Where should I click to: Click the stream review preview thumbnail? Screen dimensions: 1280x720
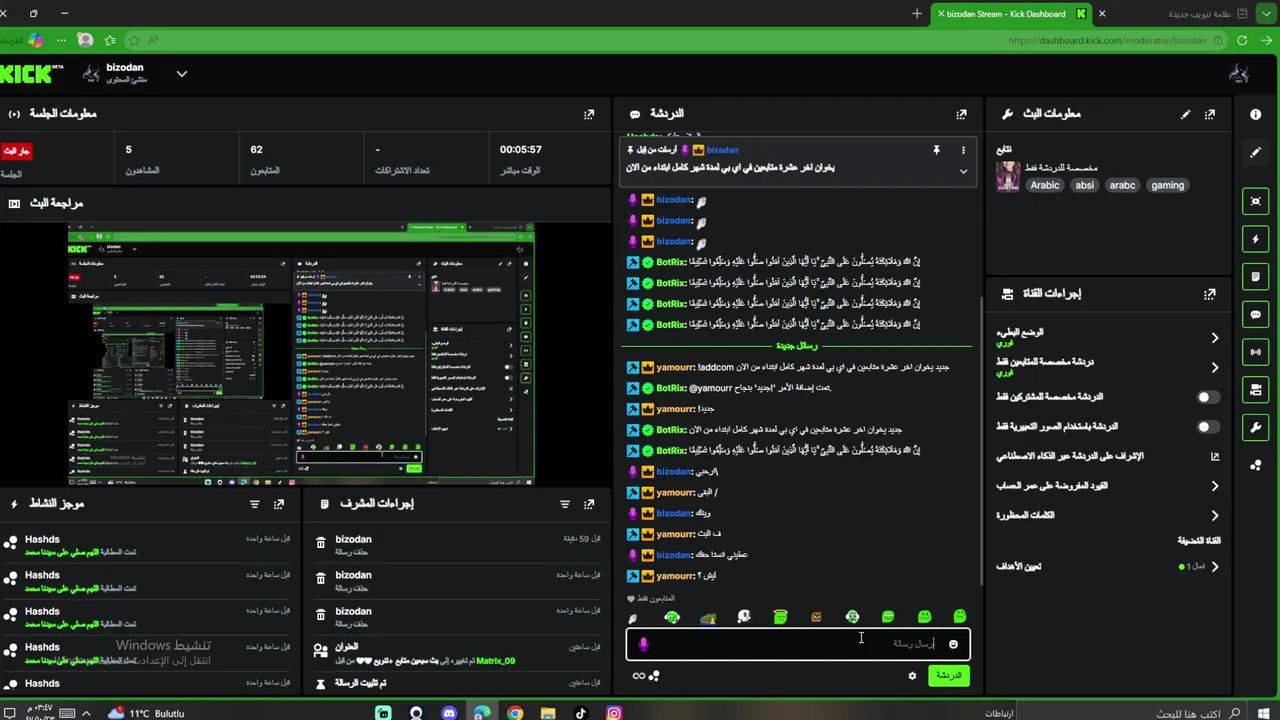(x=301, y=354)
